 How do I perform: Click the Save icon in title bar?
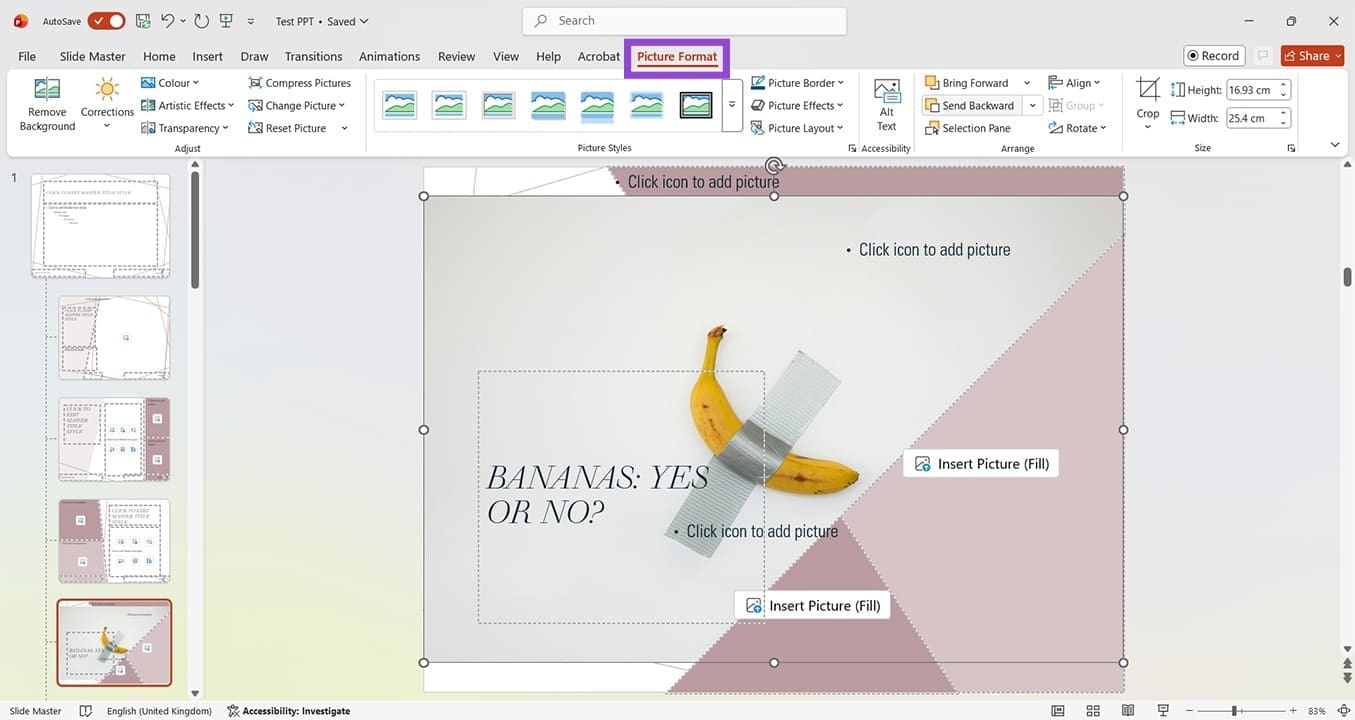pos(143,21)
